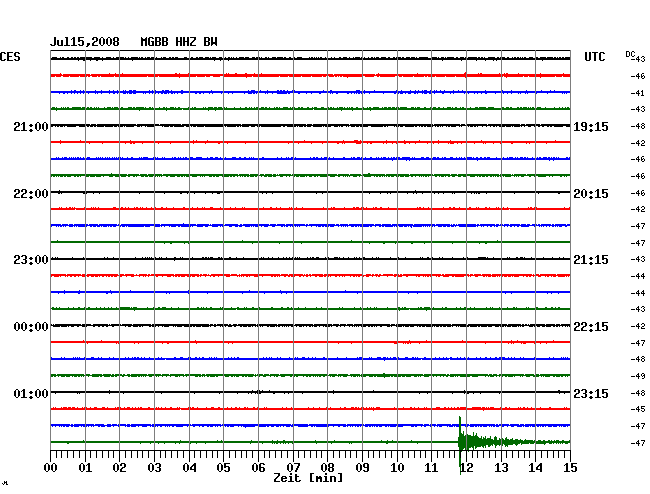Click minute tick label 00 on axis
This screenshot has height=494, width=650.
51,467
